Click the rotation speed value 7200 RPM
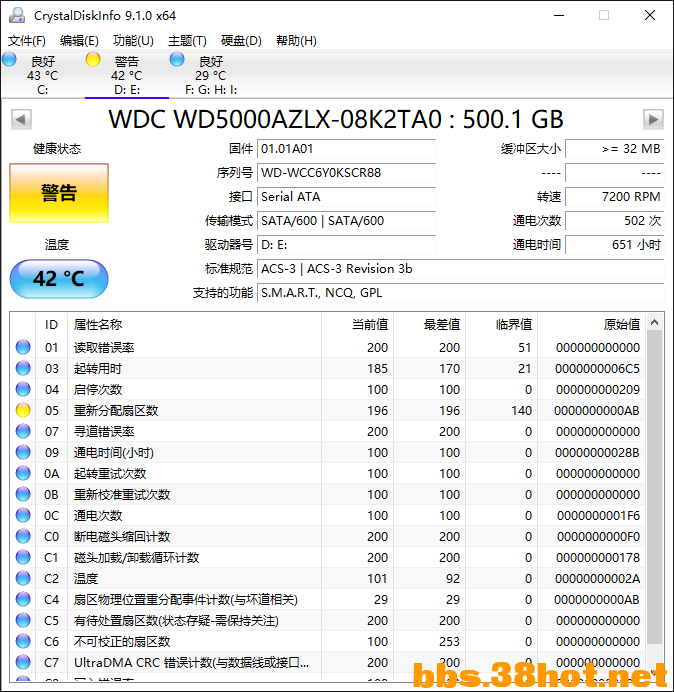The image size is (674, 692). pos(614,196)
